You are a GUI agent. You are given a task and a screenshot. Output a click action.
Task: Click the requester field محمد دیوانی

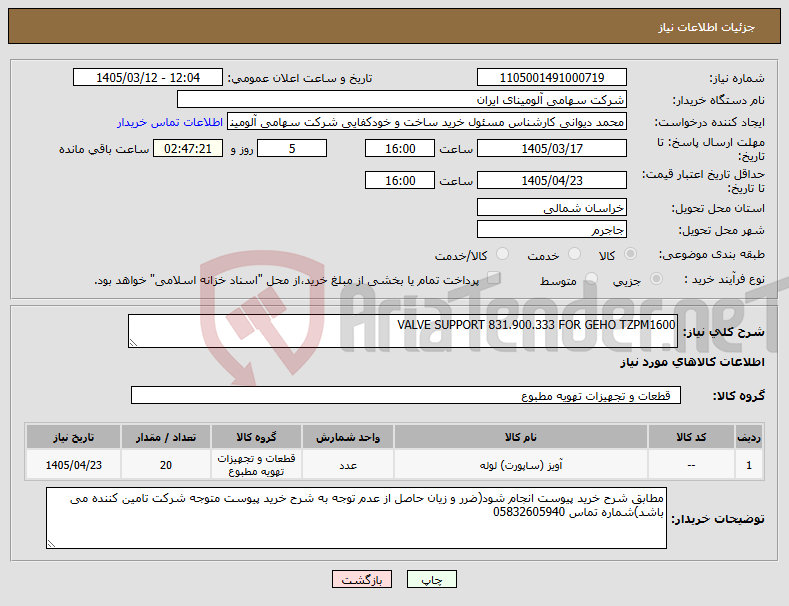click(427, 122)
